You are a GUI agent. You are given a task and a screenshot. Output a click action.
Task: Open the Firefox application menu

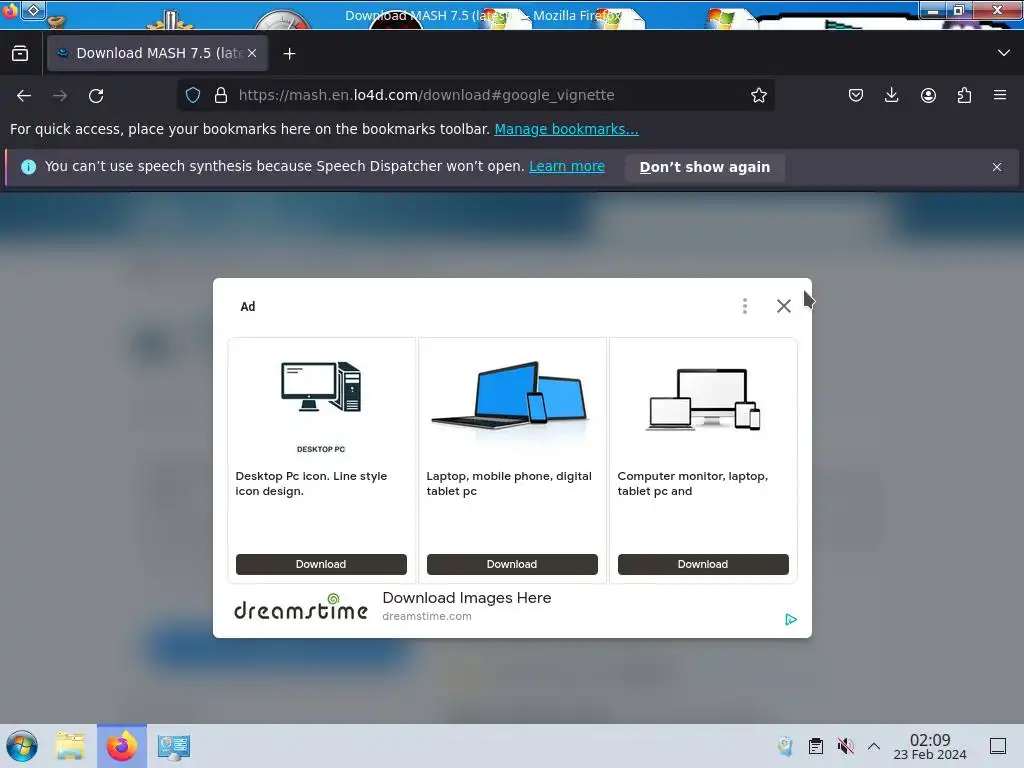pos(1000,95)
